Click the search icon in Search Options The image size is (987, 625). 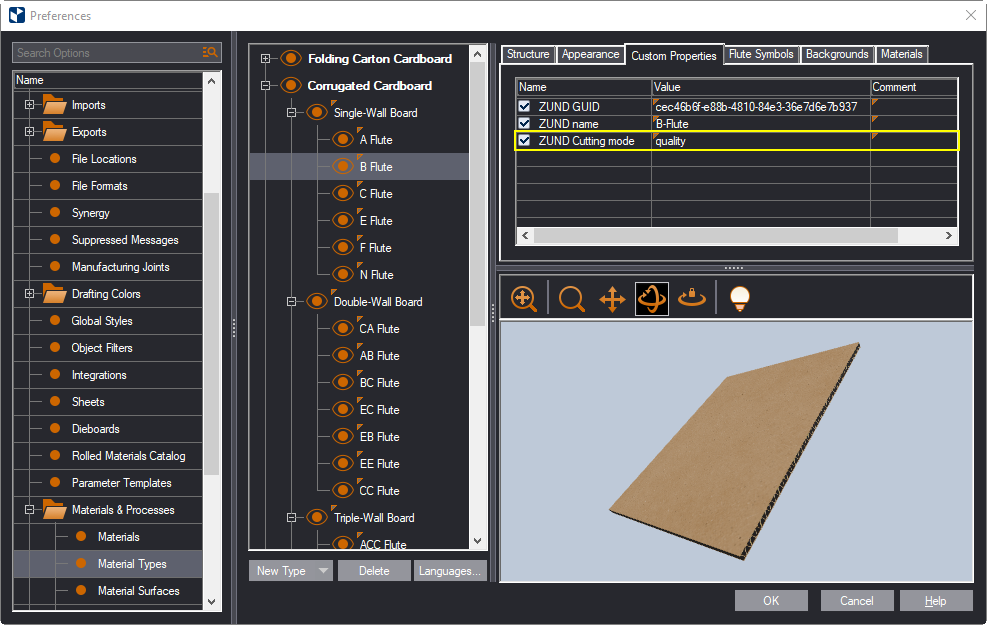pos(210,53)
